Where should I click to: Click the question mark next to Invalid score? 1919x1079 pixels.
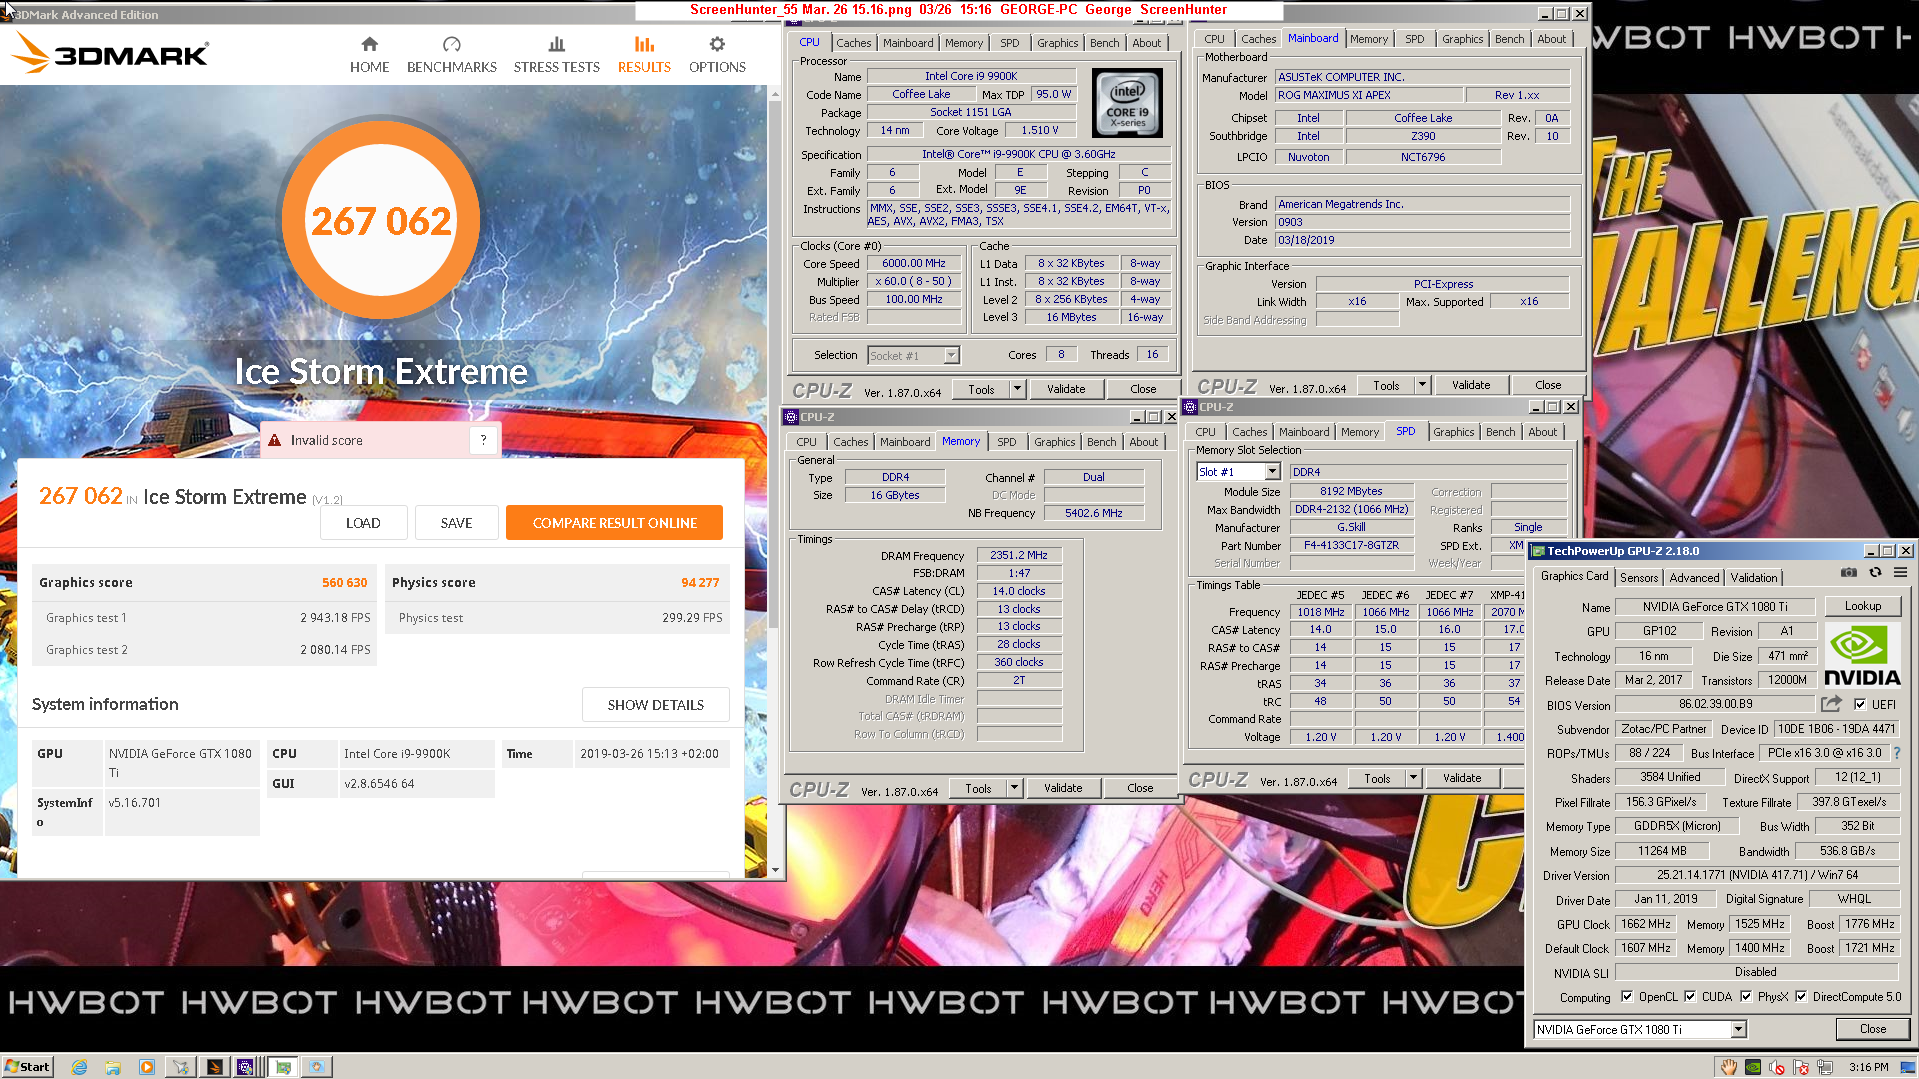click(484, 440)
